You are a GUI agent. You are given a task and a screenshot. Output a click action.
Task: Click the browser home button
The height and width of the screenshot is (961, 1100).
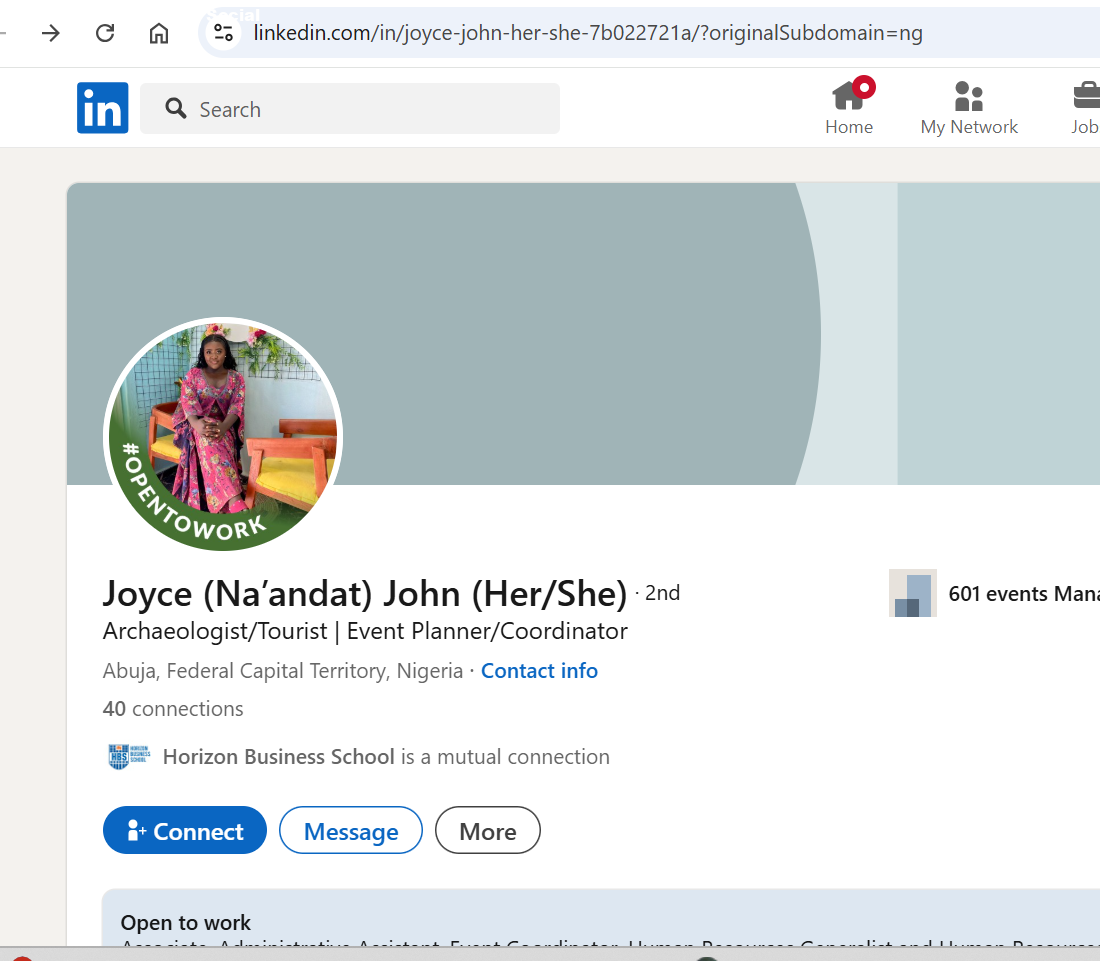158,33
